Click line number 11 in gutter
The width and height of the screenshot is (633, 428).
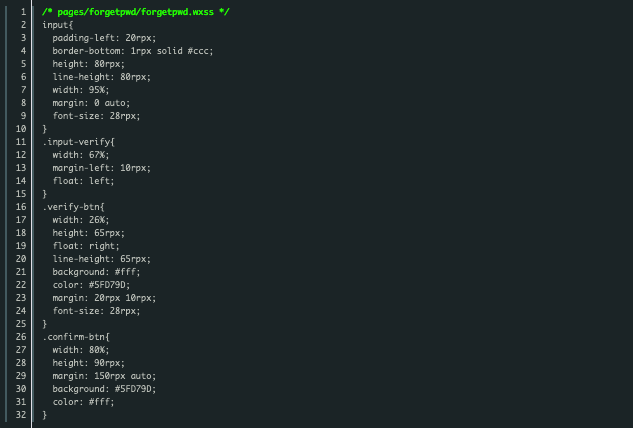(21, 142)
